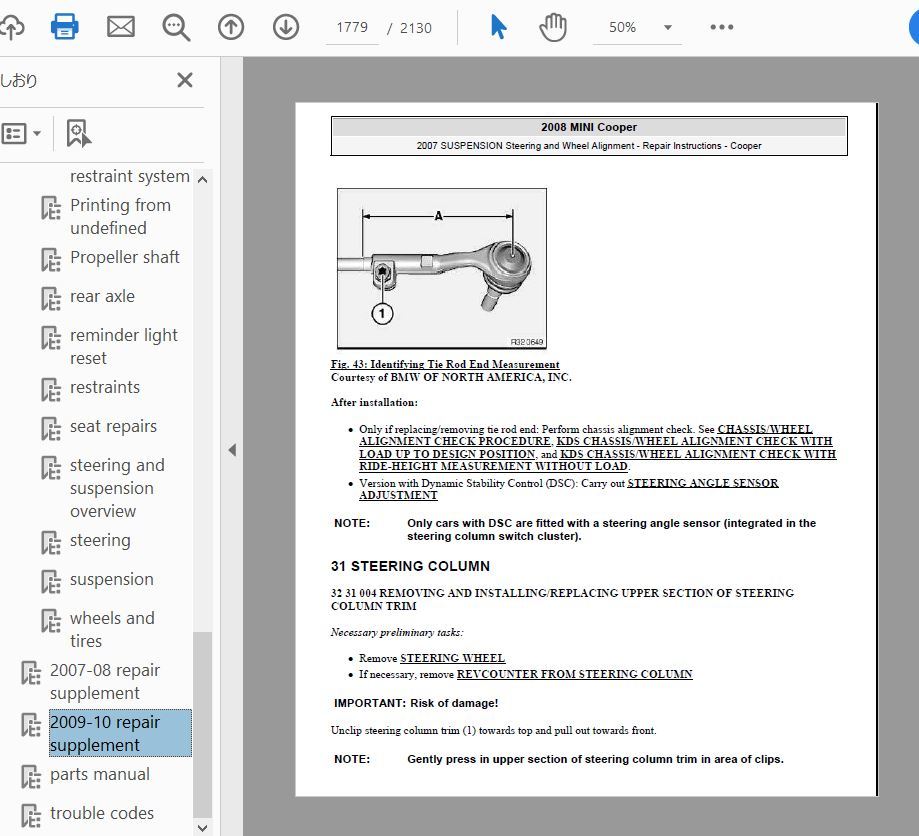Open the 2007-08 repair supplement bookmark
Viewport: 919px width, 836px height.
click(105, 681)
